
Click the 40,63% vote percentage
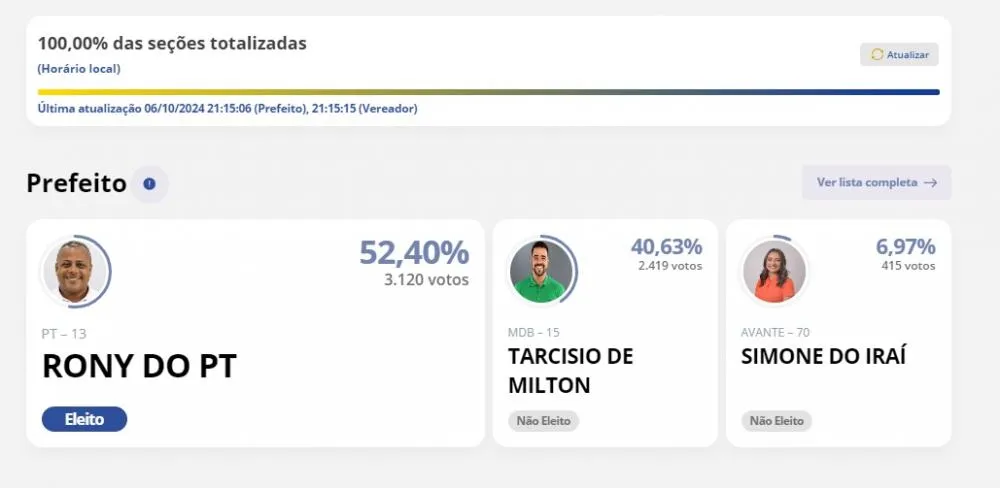point(666,246)
